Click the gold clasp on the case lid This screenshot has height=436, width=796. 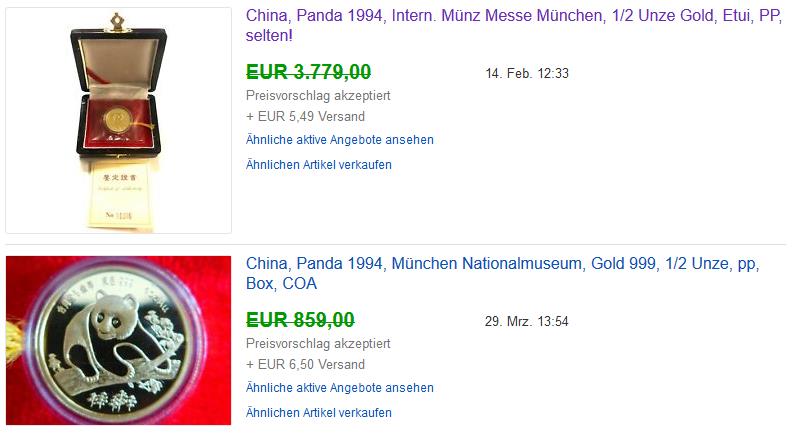(x=118, y=20)
